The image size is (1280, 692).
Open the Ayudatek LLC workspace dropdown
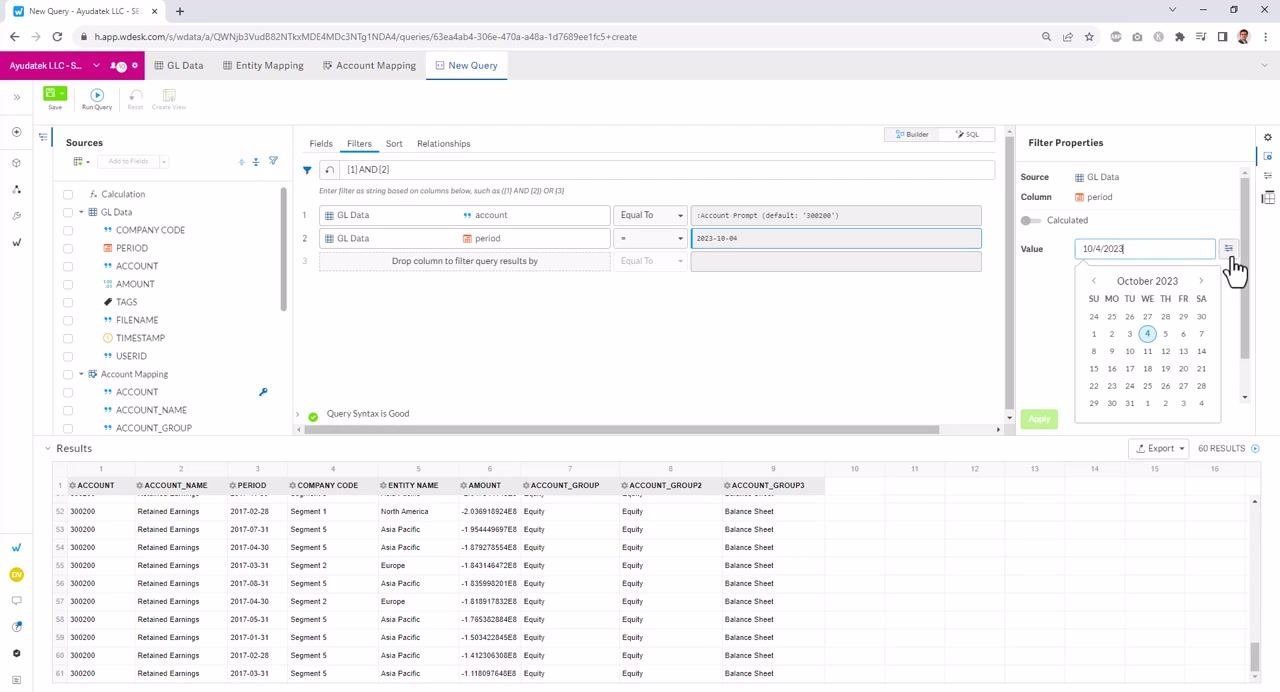96,66
